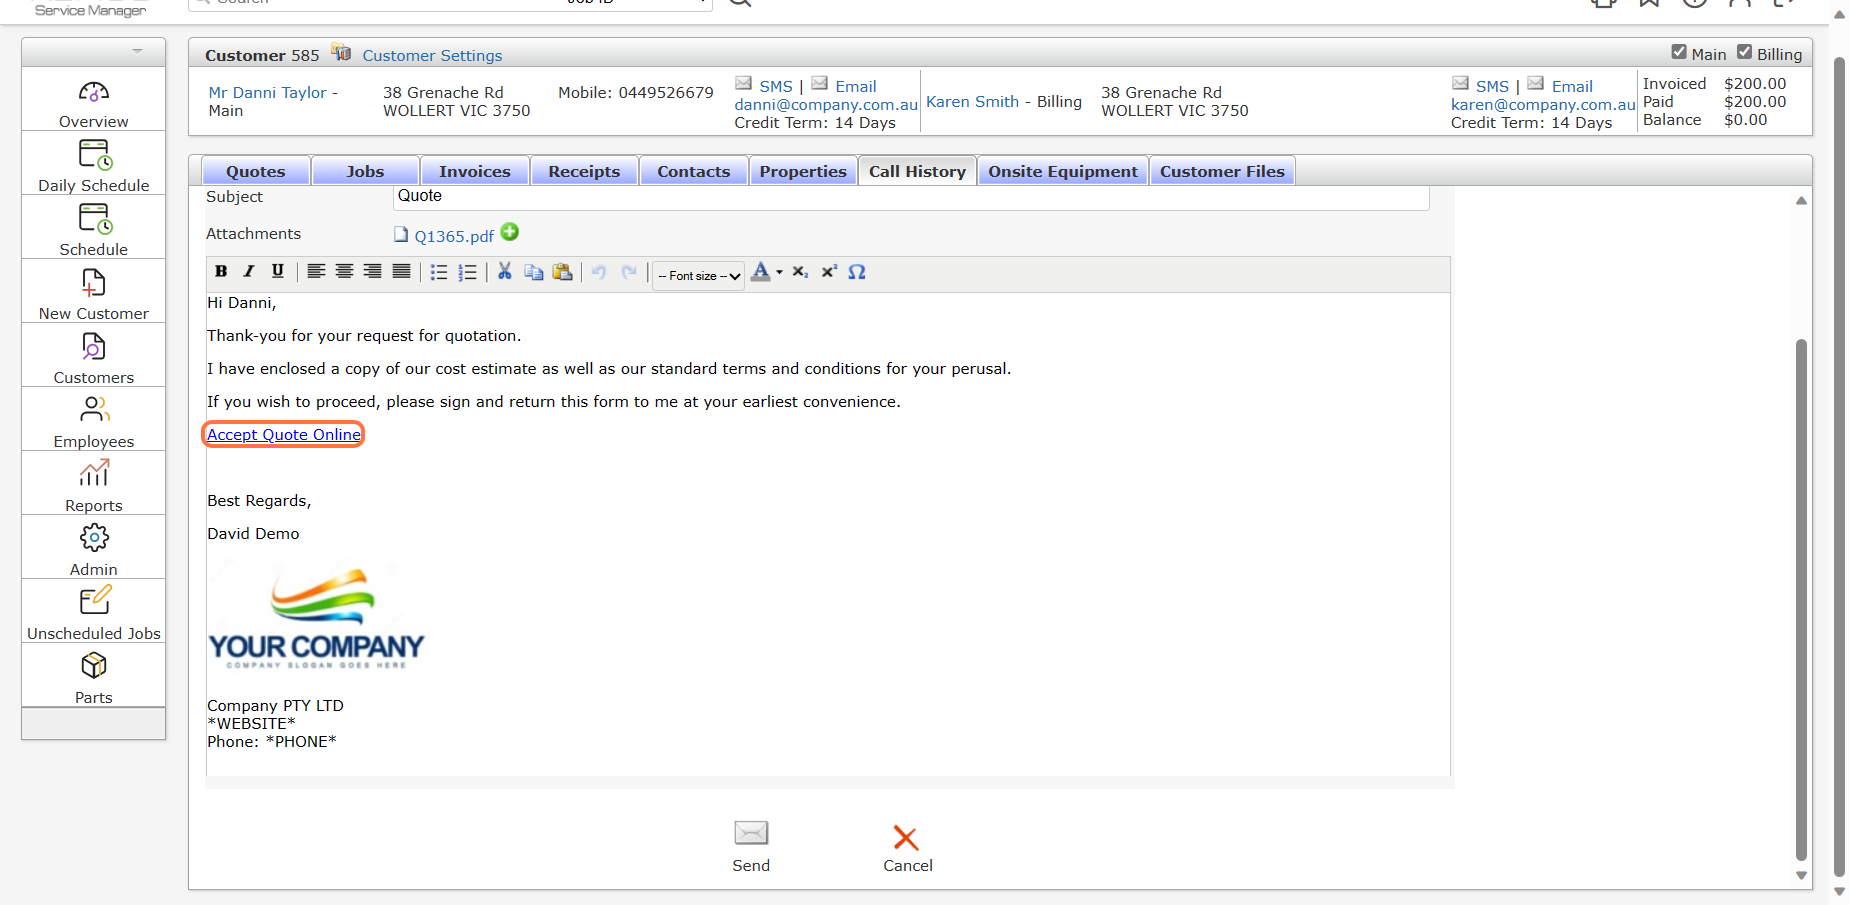Apply superscript formatting
Image resolution: width=1850 pixels, height=905 pixels.
[x=829, y=272]
